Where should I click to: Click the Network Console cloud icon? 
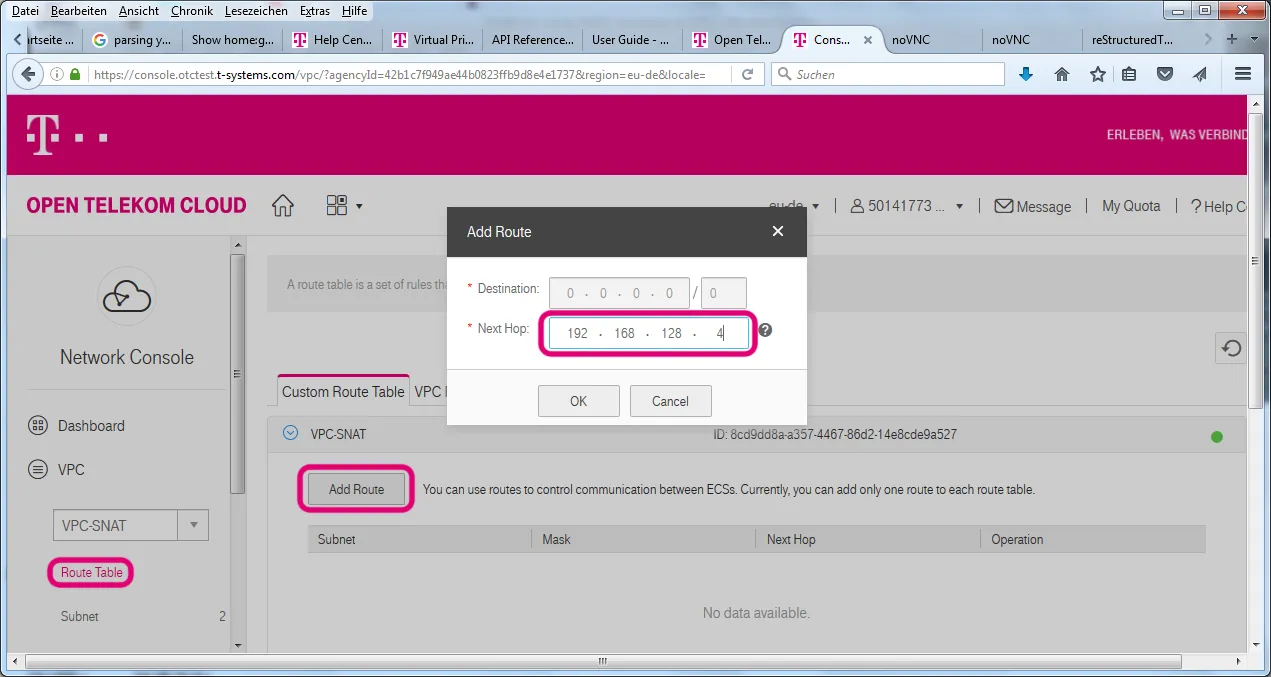coord(126,297)
